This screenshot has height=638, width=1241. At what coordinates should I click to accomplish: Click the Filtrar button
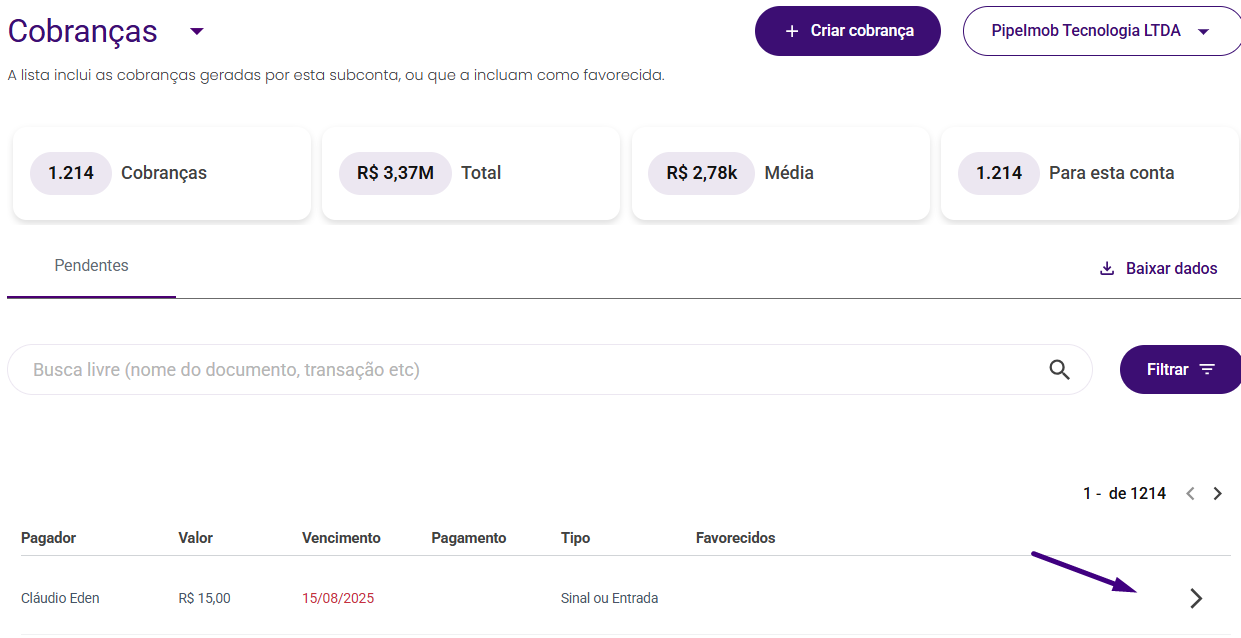pyautogui.click(x=1181, y=369)
